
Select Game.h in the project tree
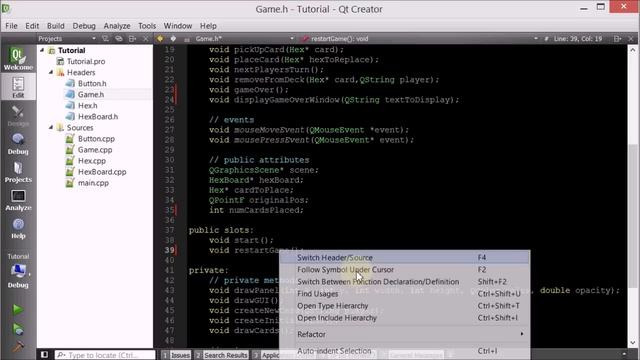click(91, 94)
